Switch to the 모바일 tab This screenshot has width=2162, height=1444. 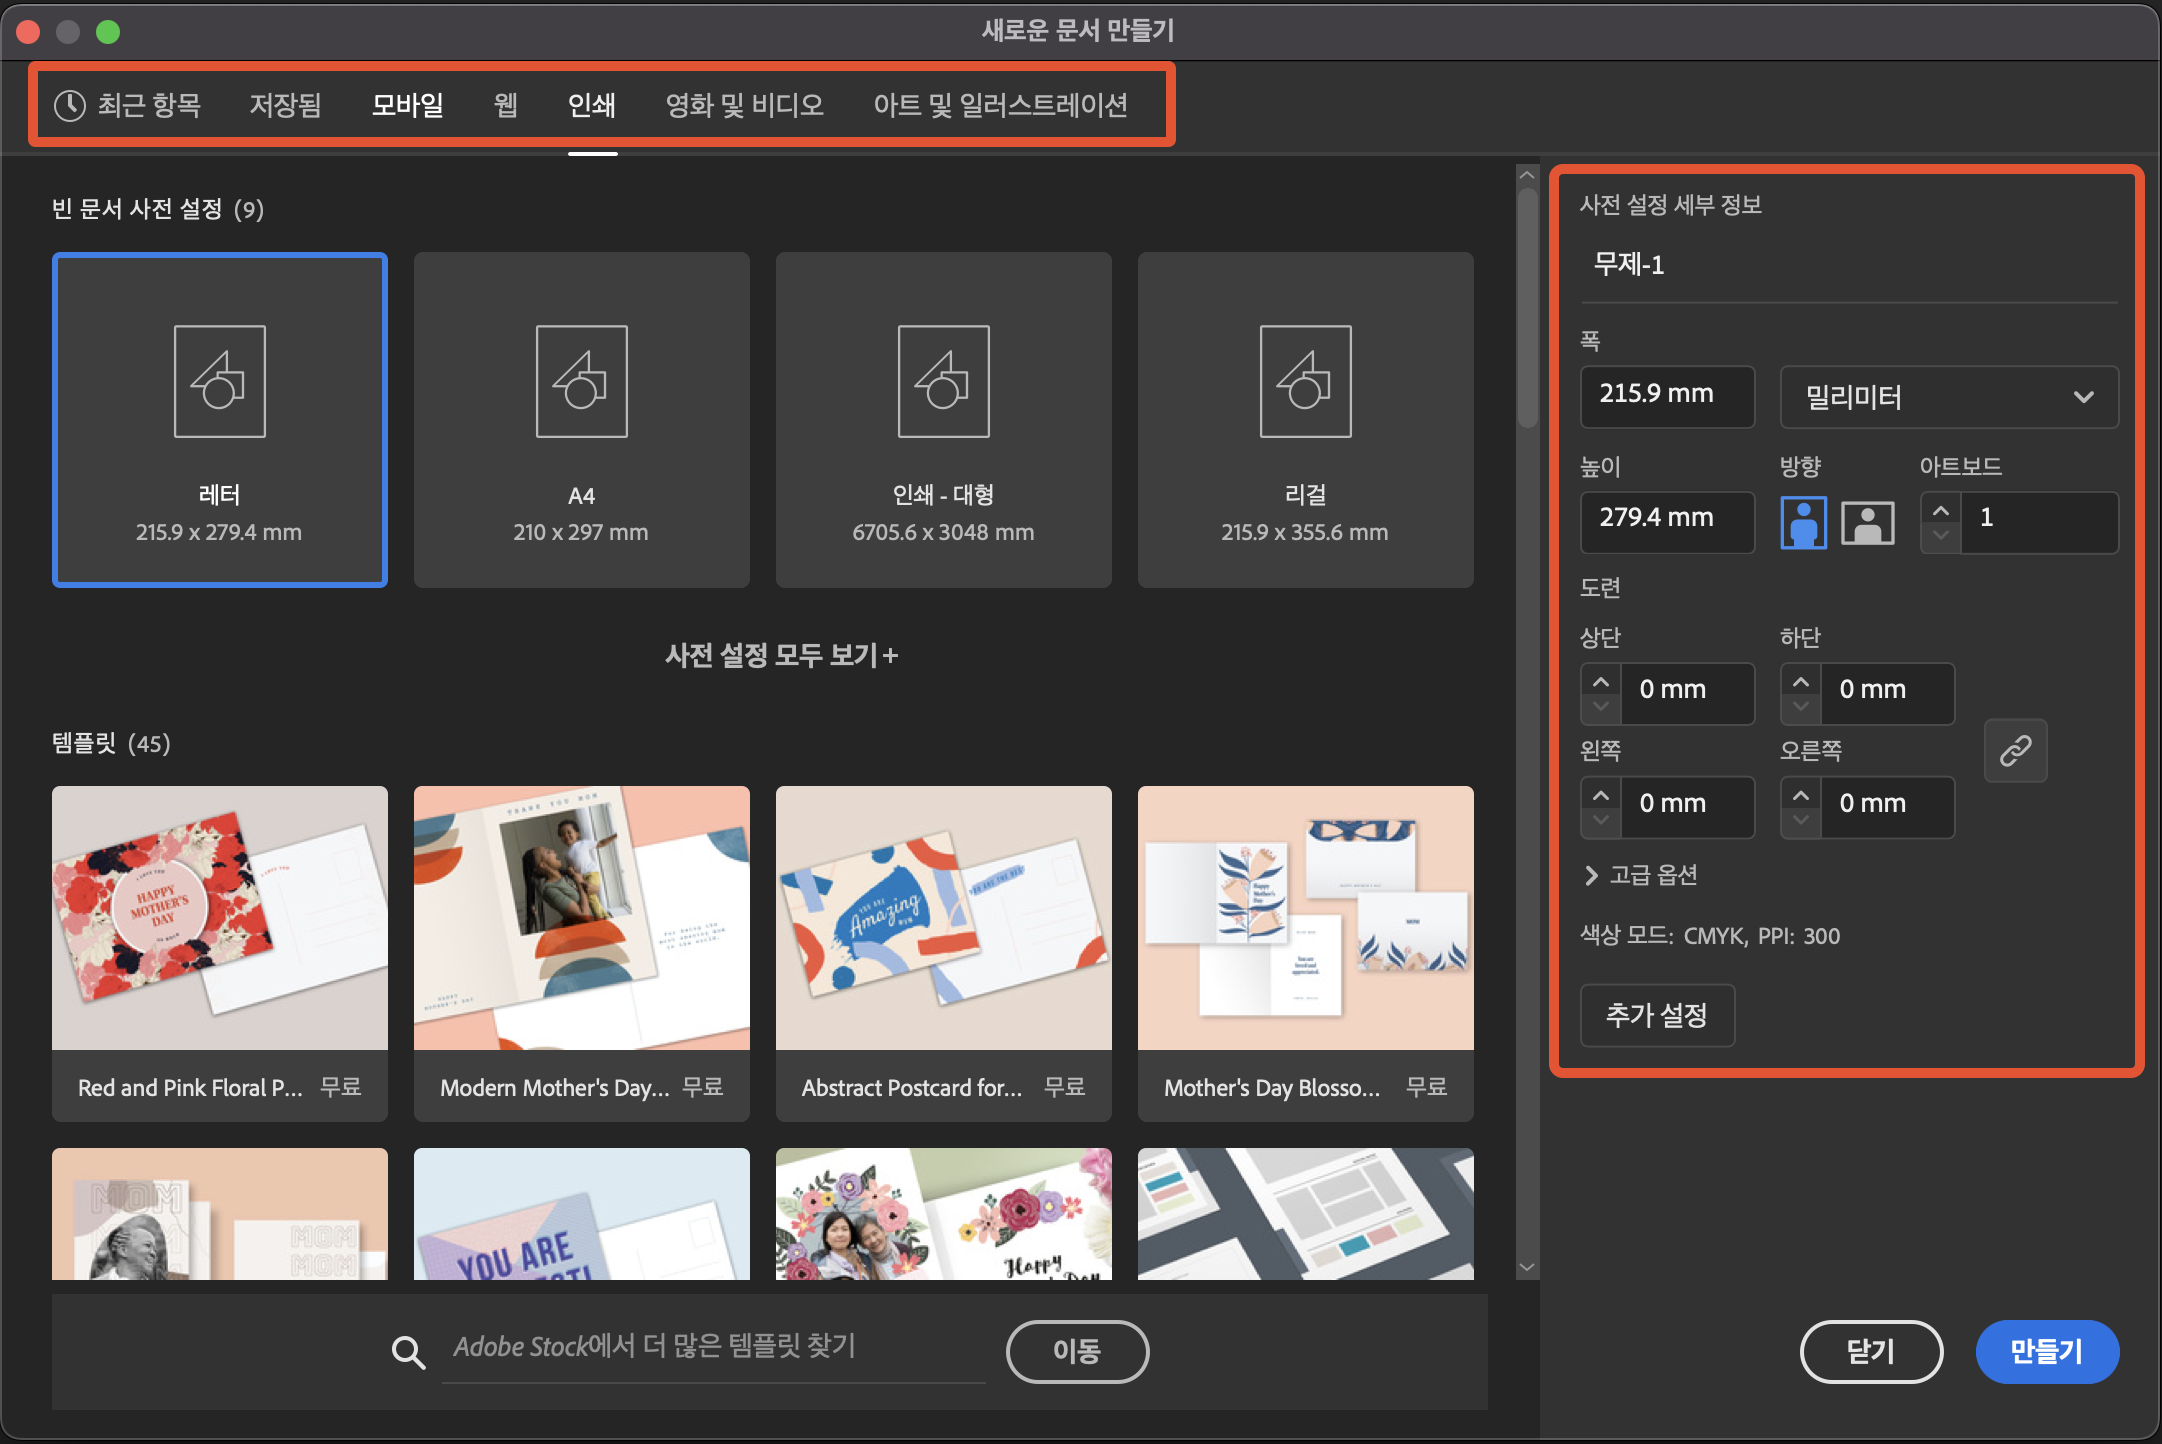tap(407, 105)
